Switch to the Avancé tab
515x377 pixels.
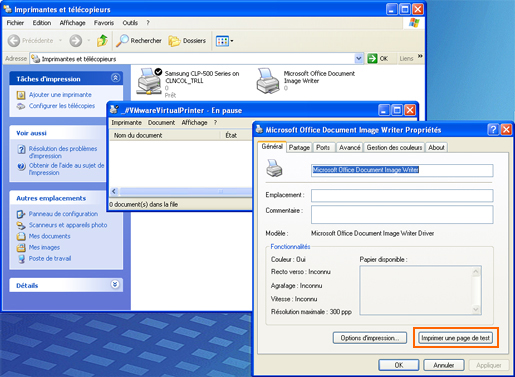349,147
